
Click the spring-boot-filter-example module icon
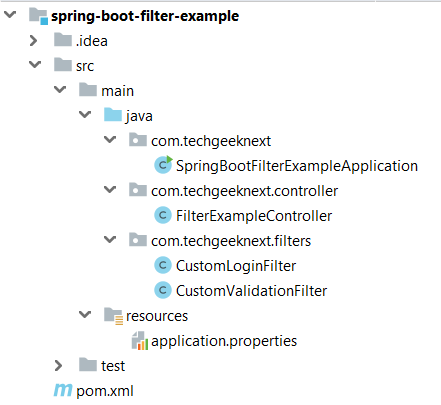tap(38, 16)
